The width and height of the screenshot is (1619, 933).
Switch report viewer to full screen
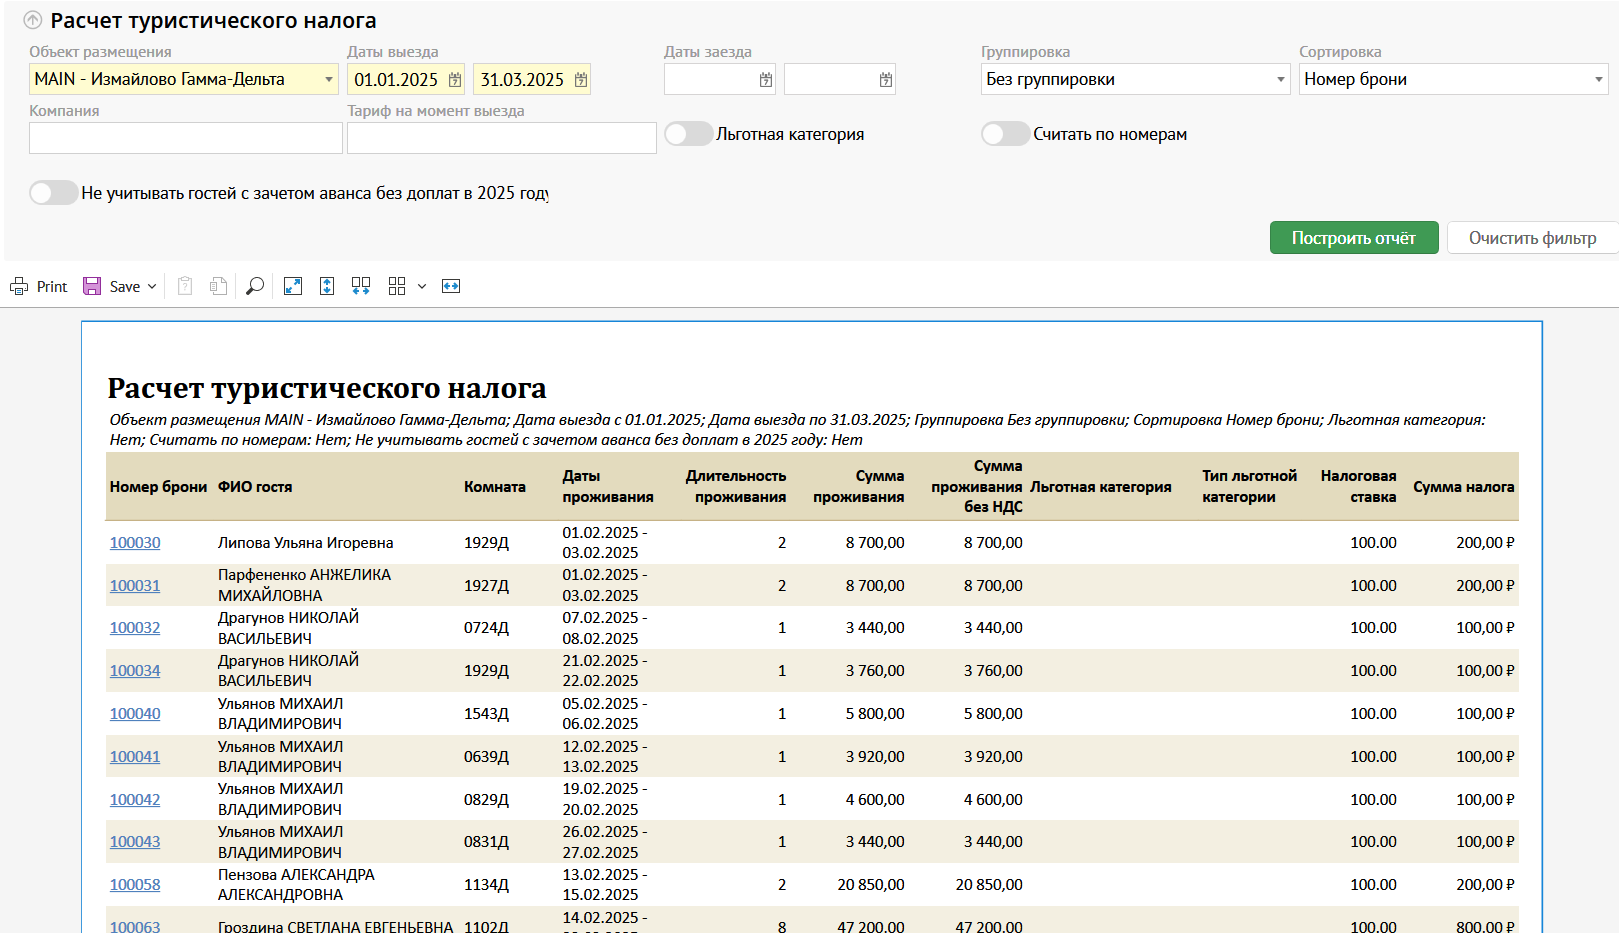click(x=293, y=287)
